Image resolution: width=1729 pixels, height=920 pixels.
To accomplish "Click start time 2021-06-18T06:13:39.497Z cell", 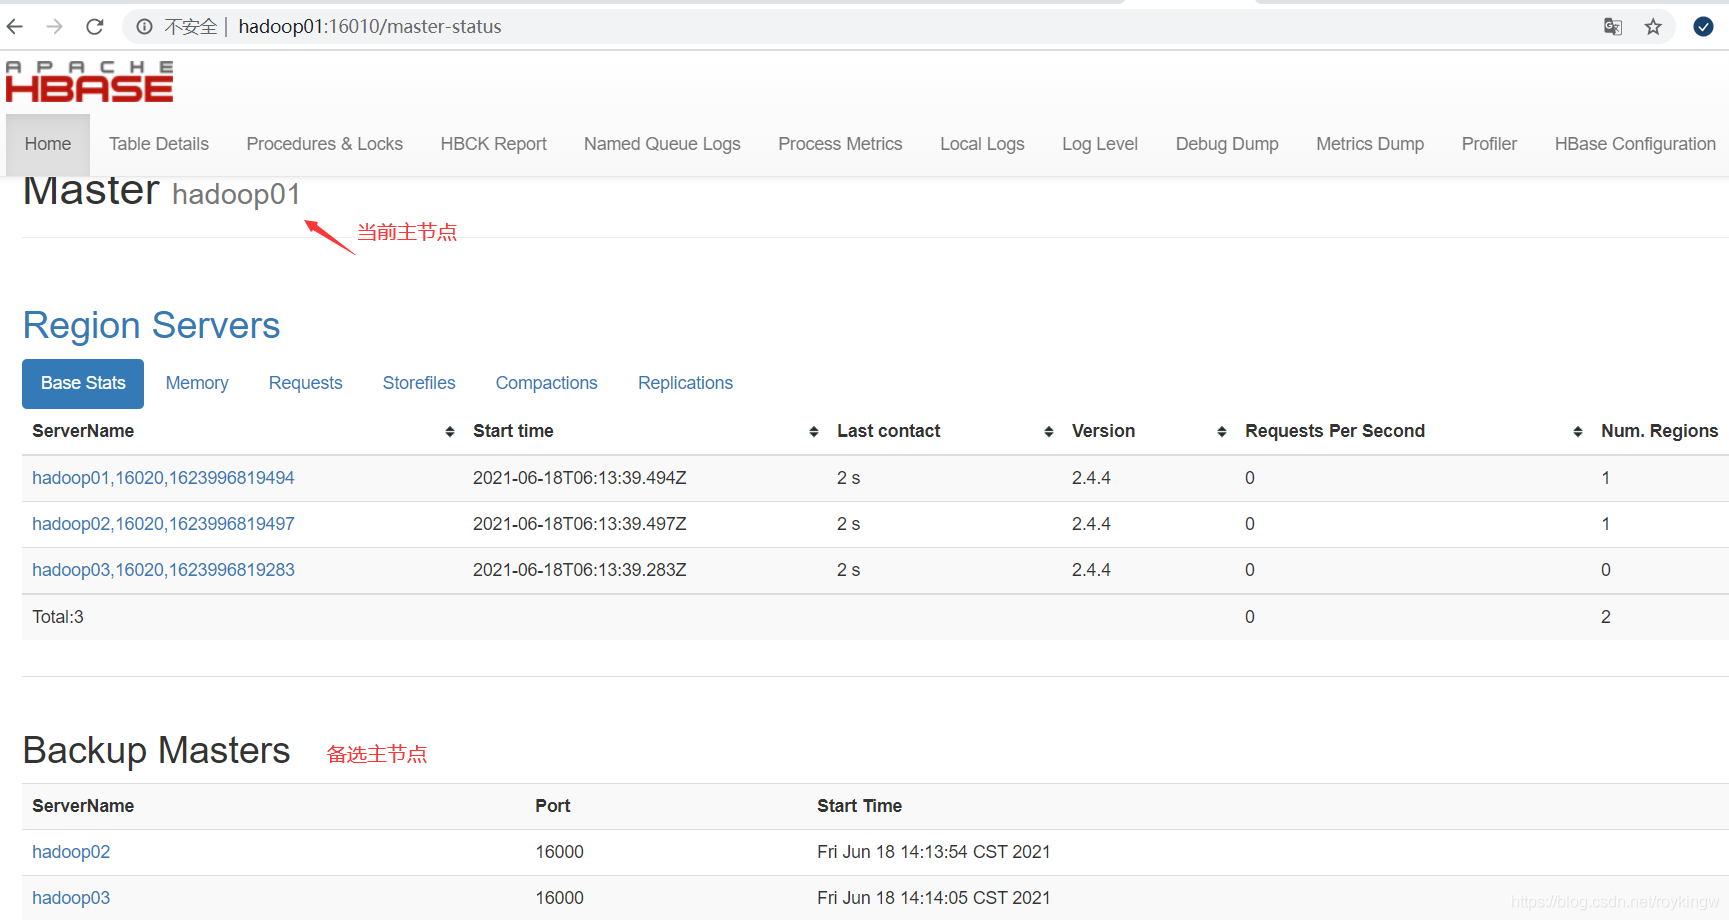I will pyautogui.click(x=580, y=524).
